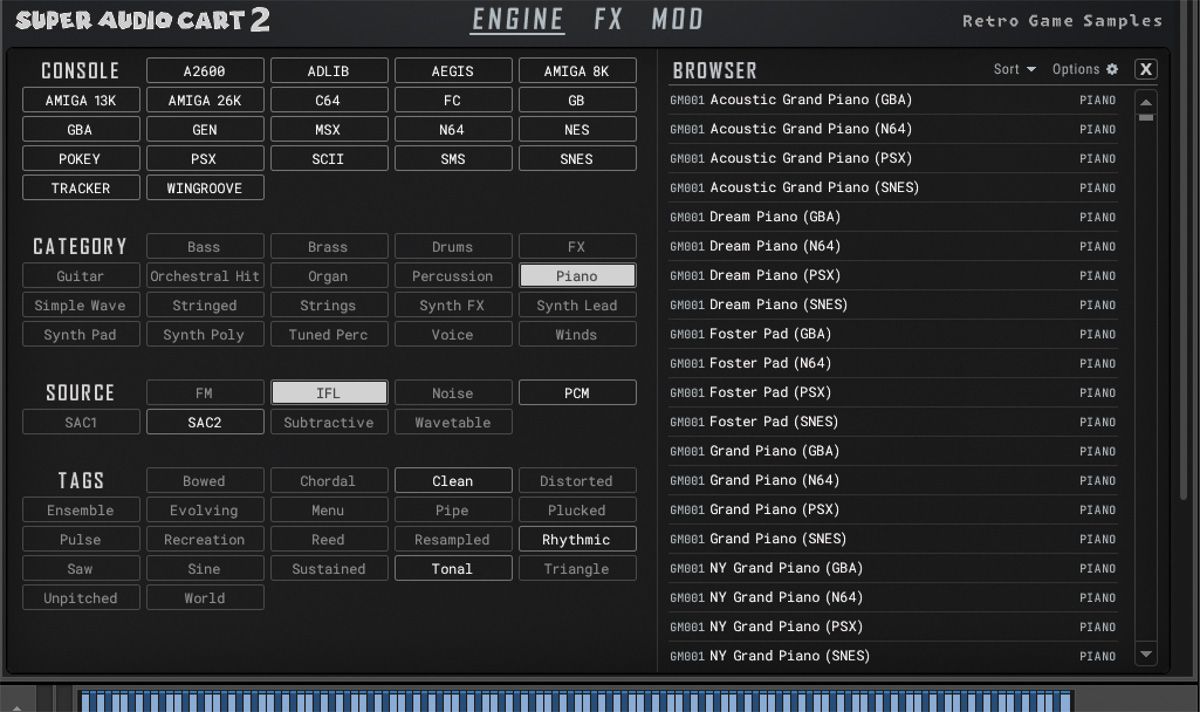Select the GEN console button
Screen dimensions: 1200x712
tap(205, 129)
